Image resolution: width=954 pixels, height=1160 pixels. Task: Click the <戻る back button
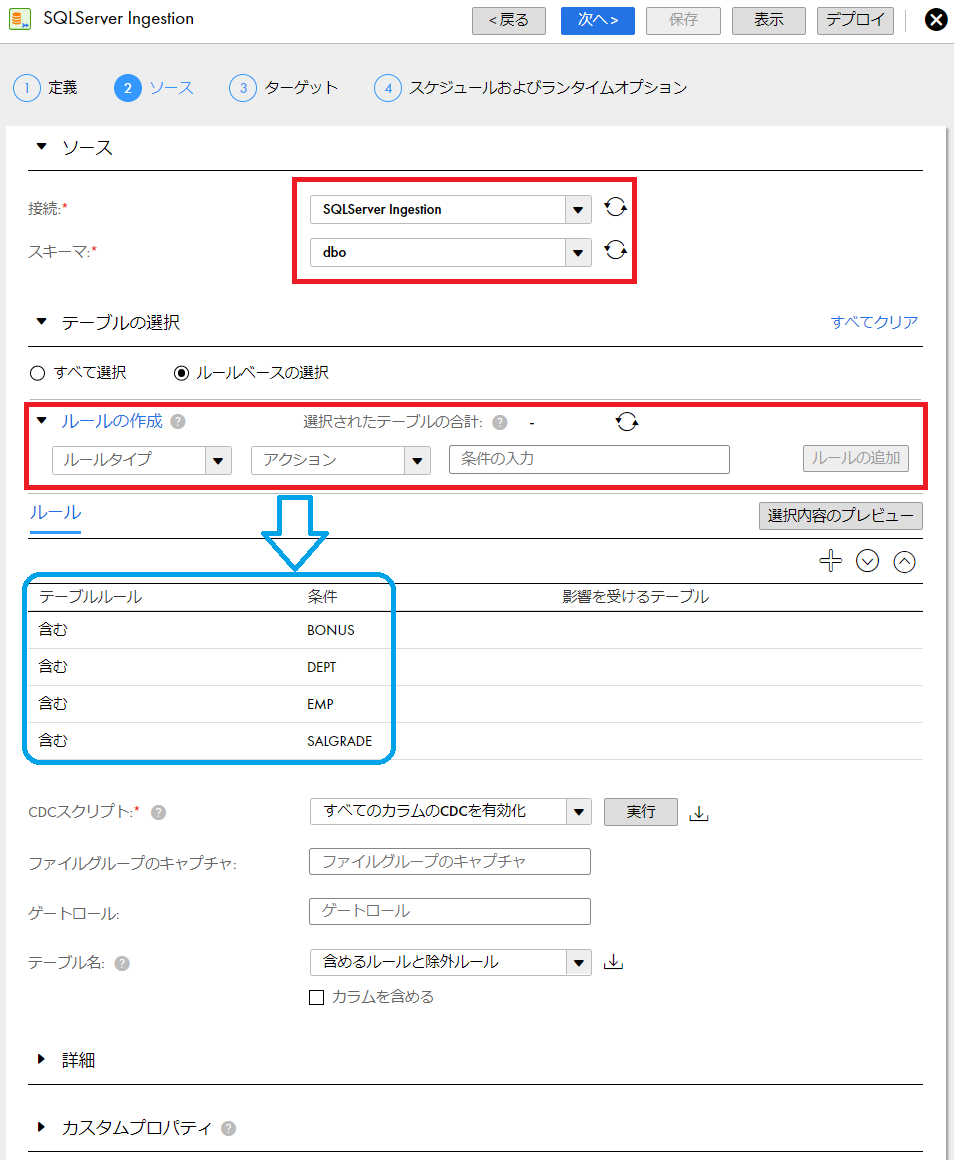509,21
